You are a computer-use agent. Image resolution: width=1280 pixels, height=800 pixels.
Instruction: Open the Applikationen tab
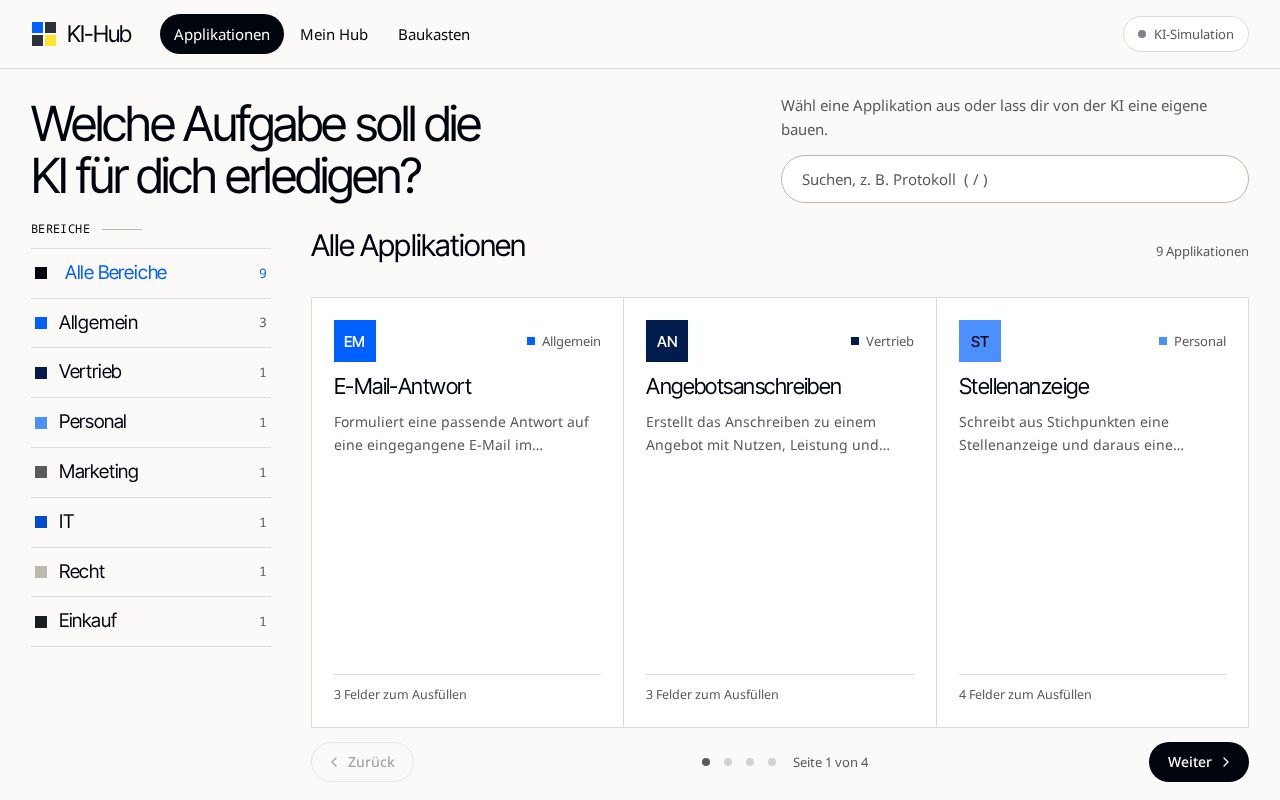[x=222, y=34]
